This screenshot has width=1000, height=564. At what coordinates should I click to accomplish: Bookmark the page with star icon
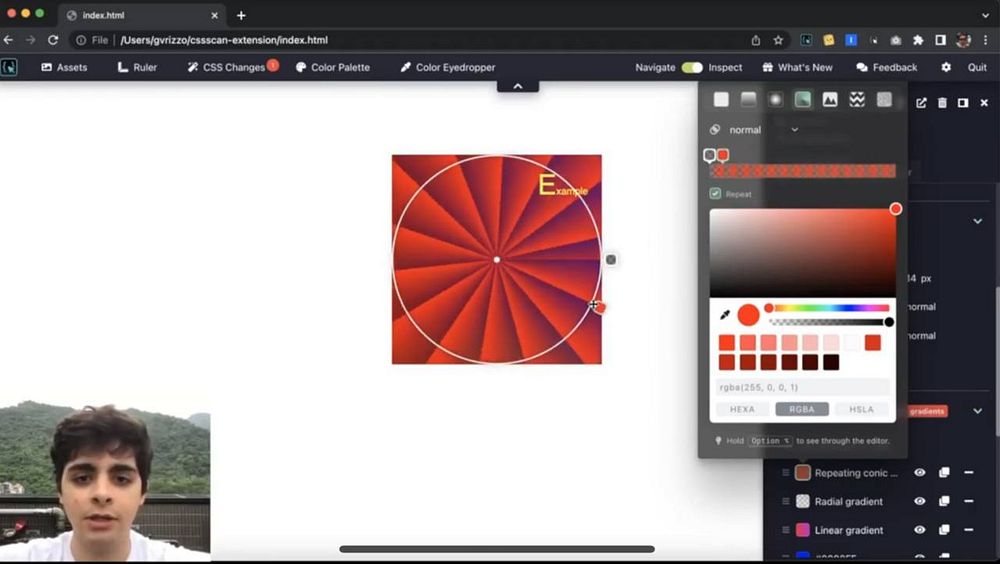[x=778, y=40]
